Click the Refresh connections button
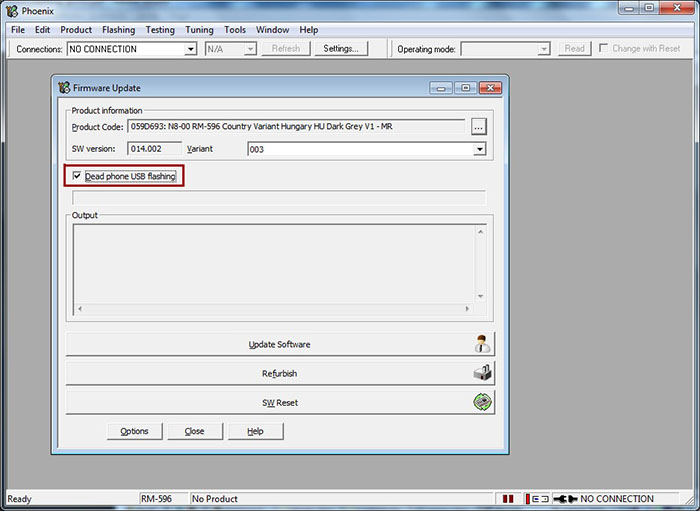The width and height of the screenshot is (700, 511). tap(286, 49)
